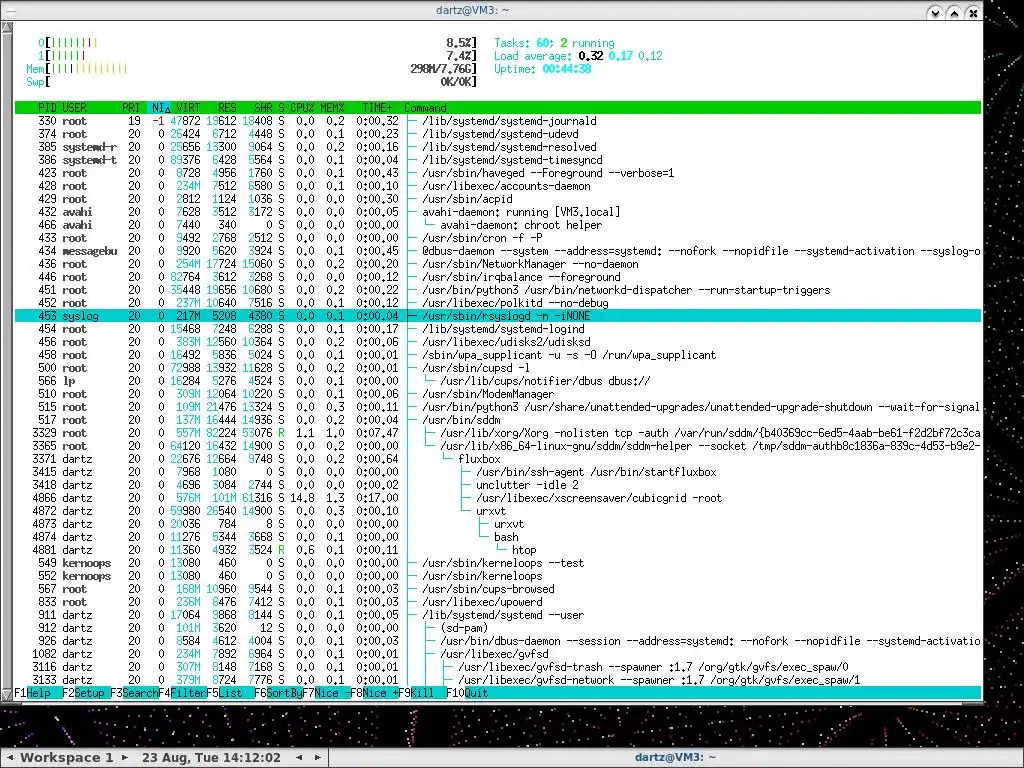The image size is (1024, 768).
Task: Click the CPU 1 usage meter bar
Action: 257,56
